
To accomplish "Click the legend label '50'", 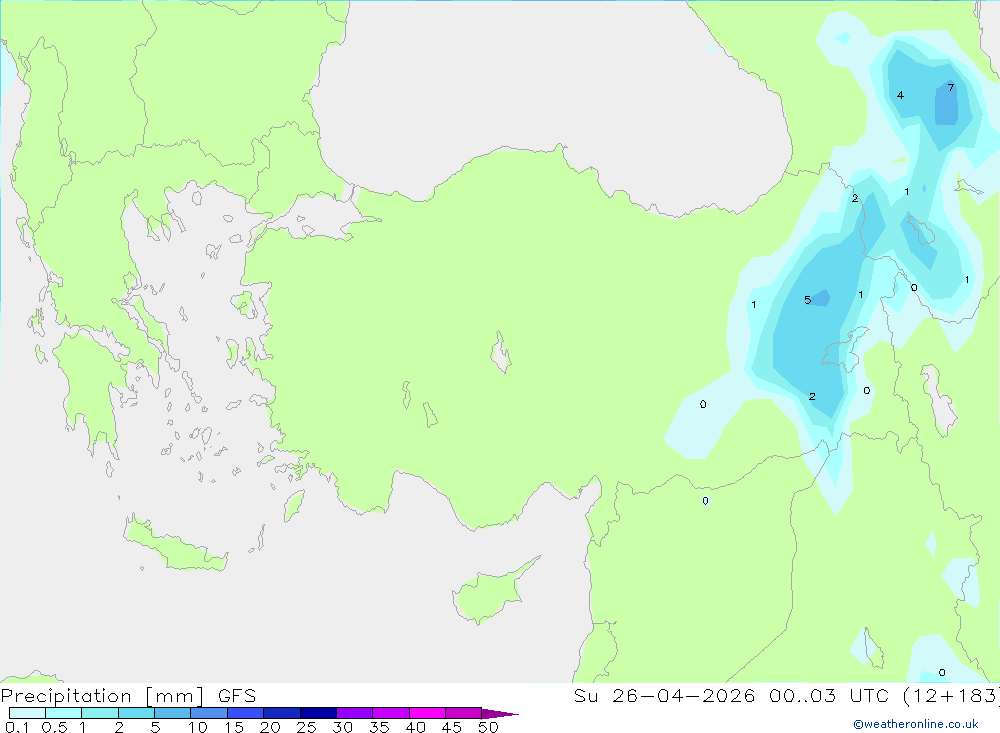I will (488, 727).
